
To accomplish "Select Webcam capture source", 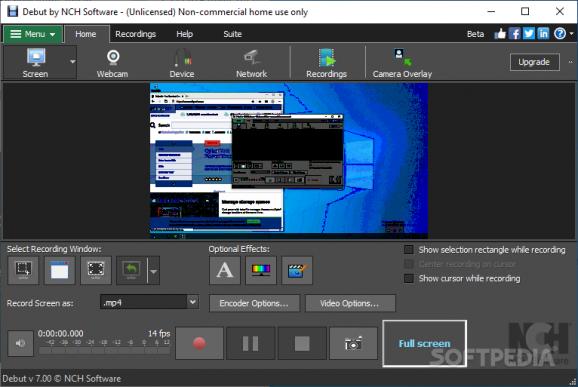I will coord(112,63).
